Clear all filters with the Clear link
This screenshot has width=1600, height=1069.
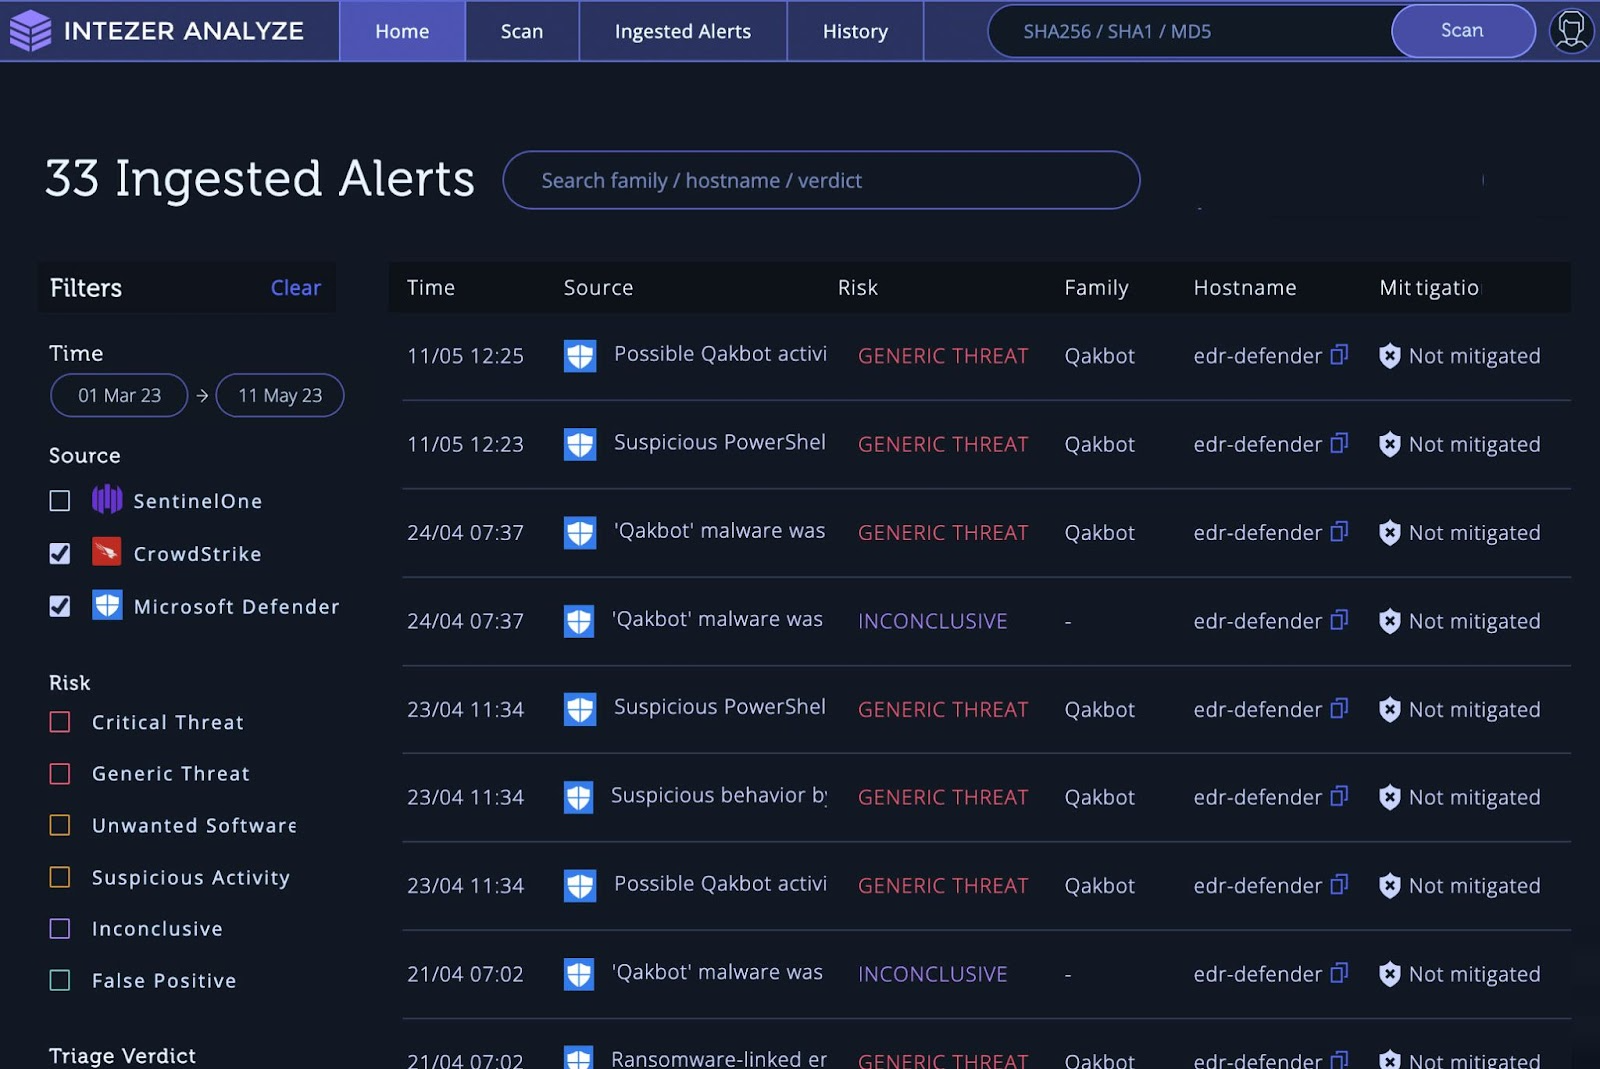pos(295,288)
